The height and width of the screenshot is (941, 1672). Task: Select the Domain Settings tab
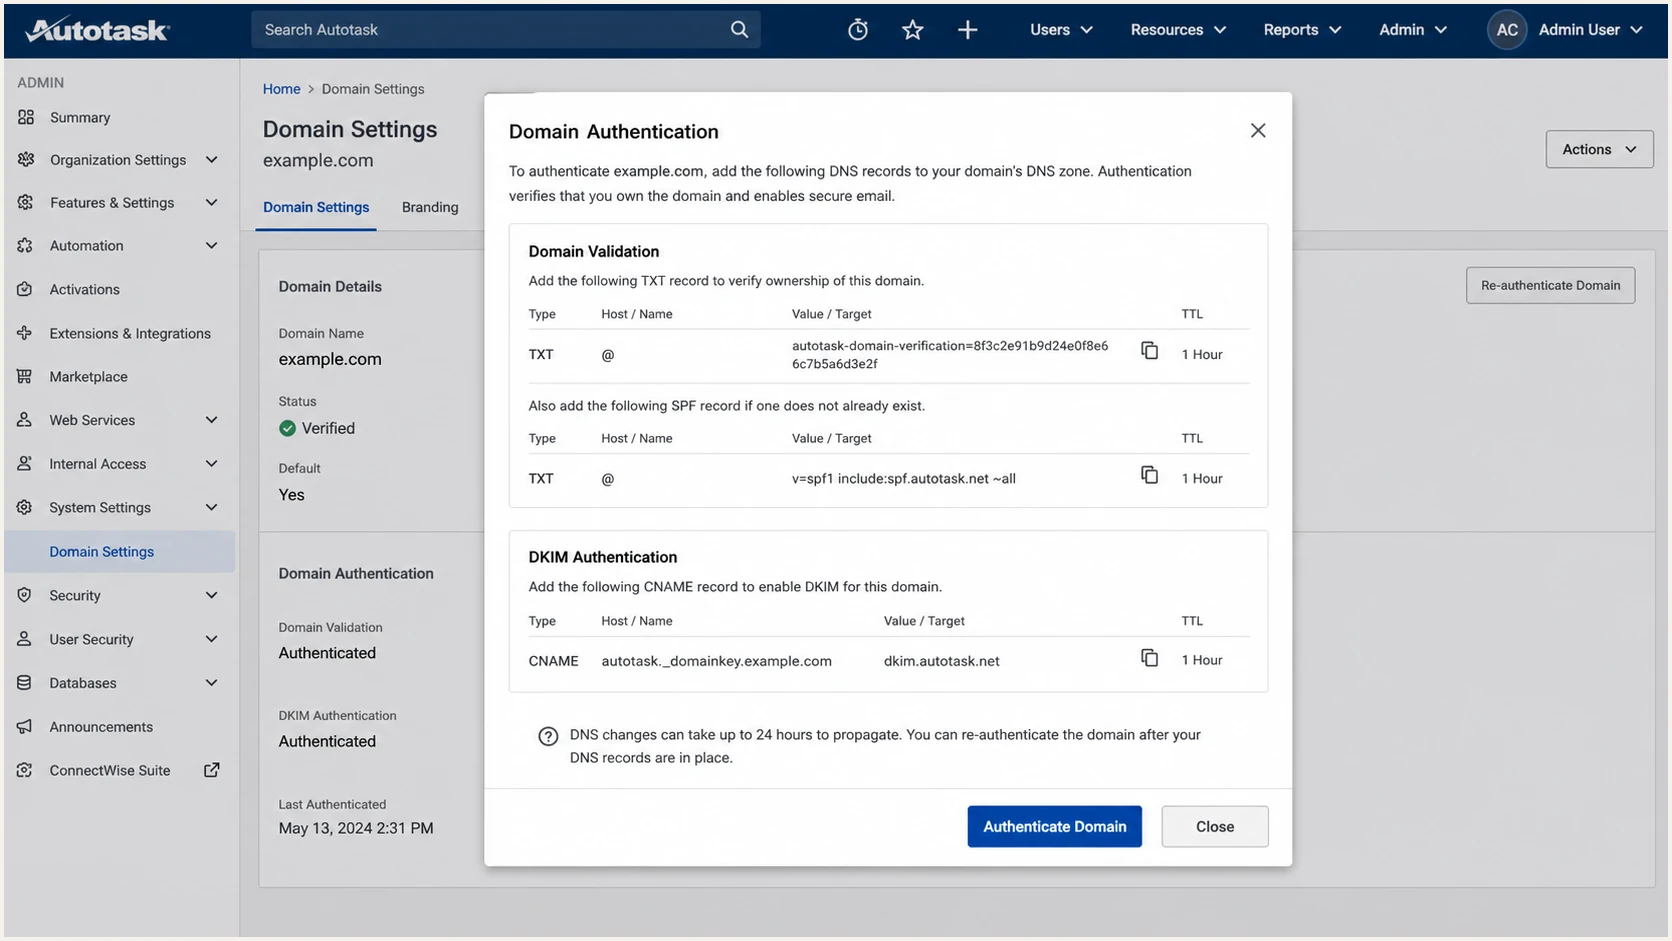pos(316,207)
